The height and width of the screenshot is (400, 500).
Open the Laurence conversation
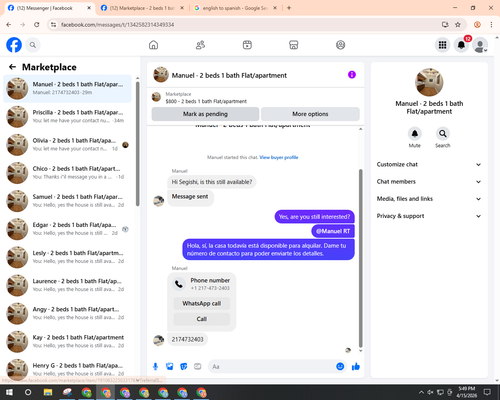tap(68, 285)
